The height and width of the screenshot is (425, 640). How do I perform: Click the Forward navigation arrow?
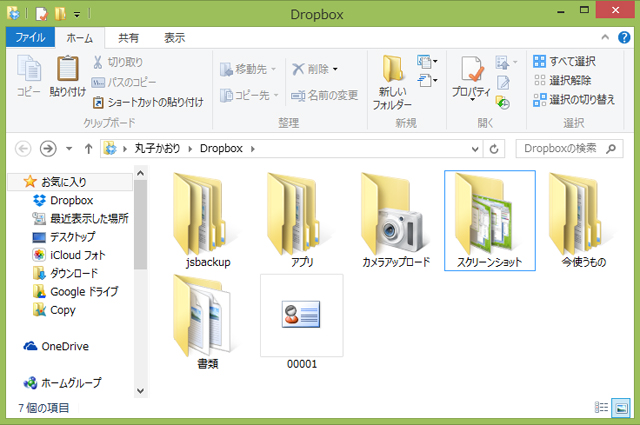[x=48, y=149]
